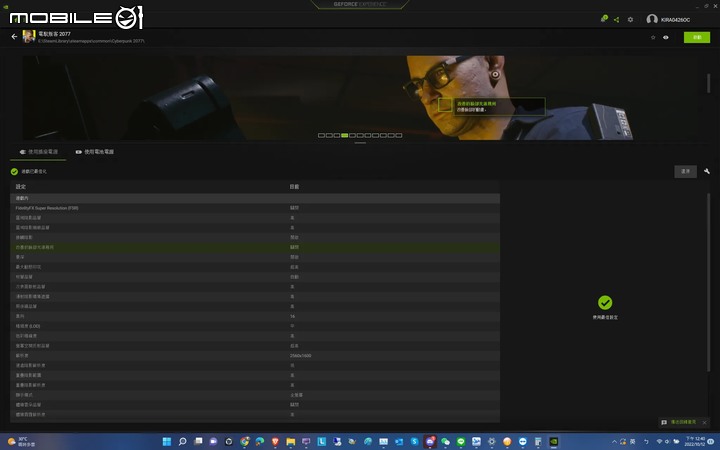The width and height of the screenshot is (720, 450).
Task: Collapse the screenshot preview handle bar
Action: pyautogui.click(x=360, y=143)
